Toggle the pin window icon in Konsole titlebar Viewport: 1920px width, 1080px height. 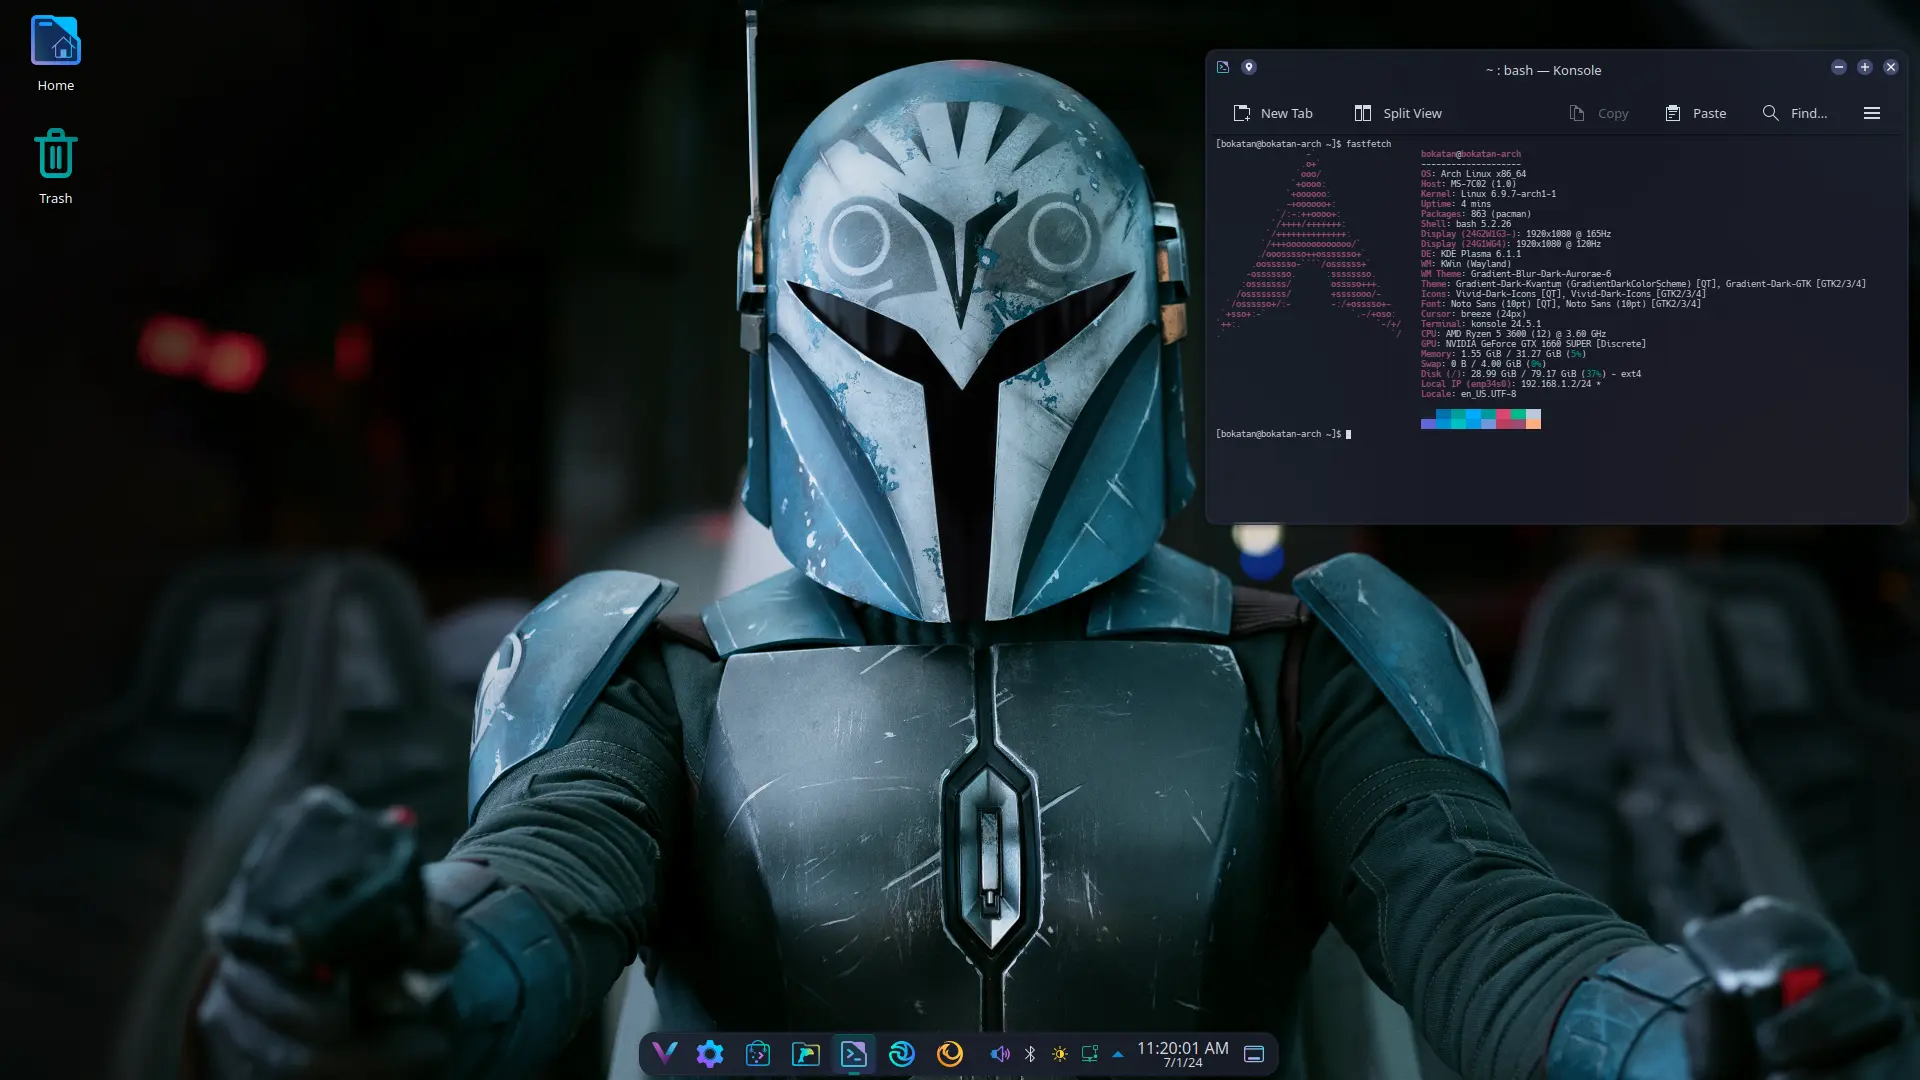pyautogui.click(x=1249, y=67)
